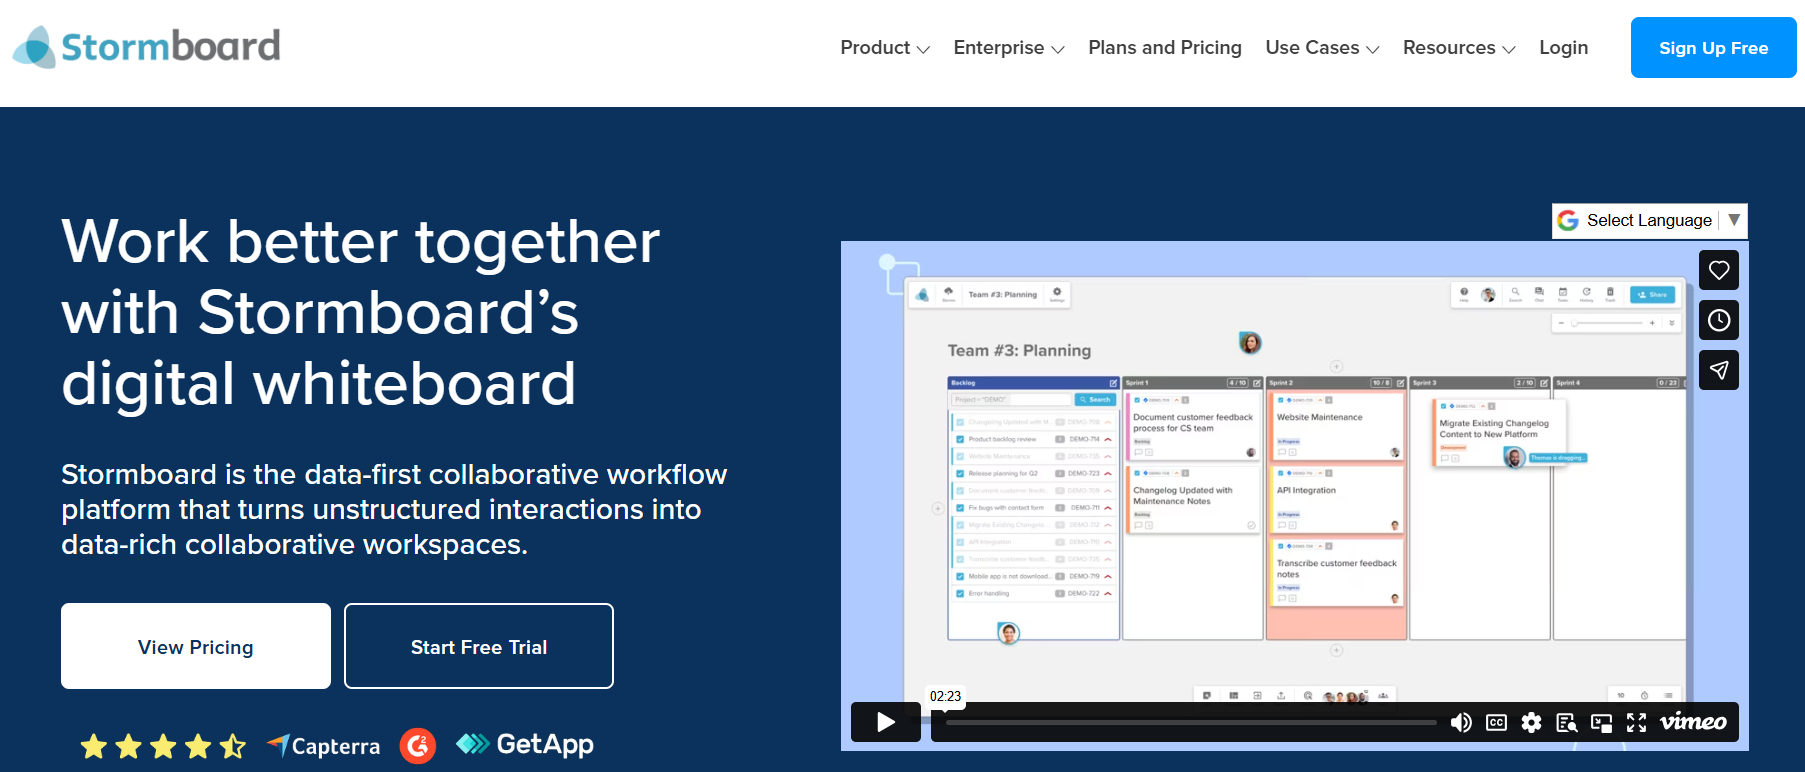The width and height of the screenshot is (1805, 772).
Task: Click the Start Free Trial button
Action: [479, 646]
